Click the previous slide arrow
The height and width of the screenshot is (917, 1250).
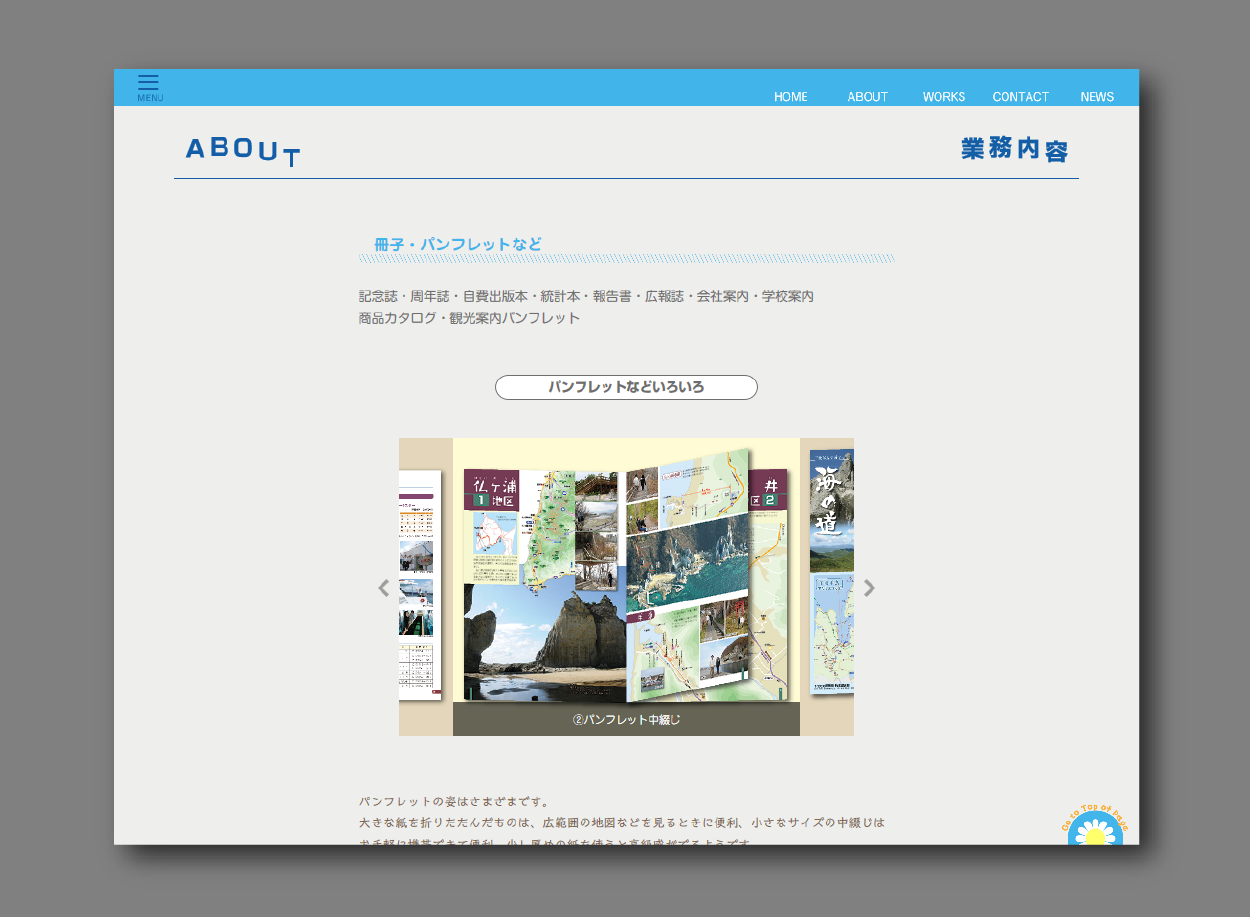tap(383, 588)
